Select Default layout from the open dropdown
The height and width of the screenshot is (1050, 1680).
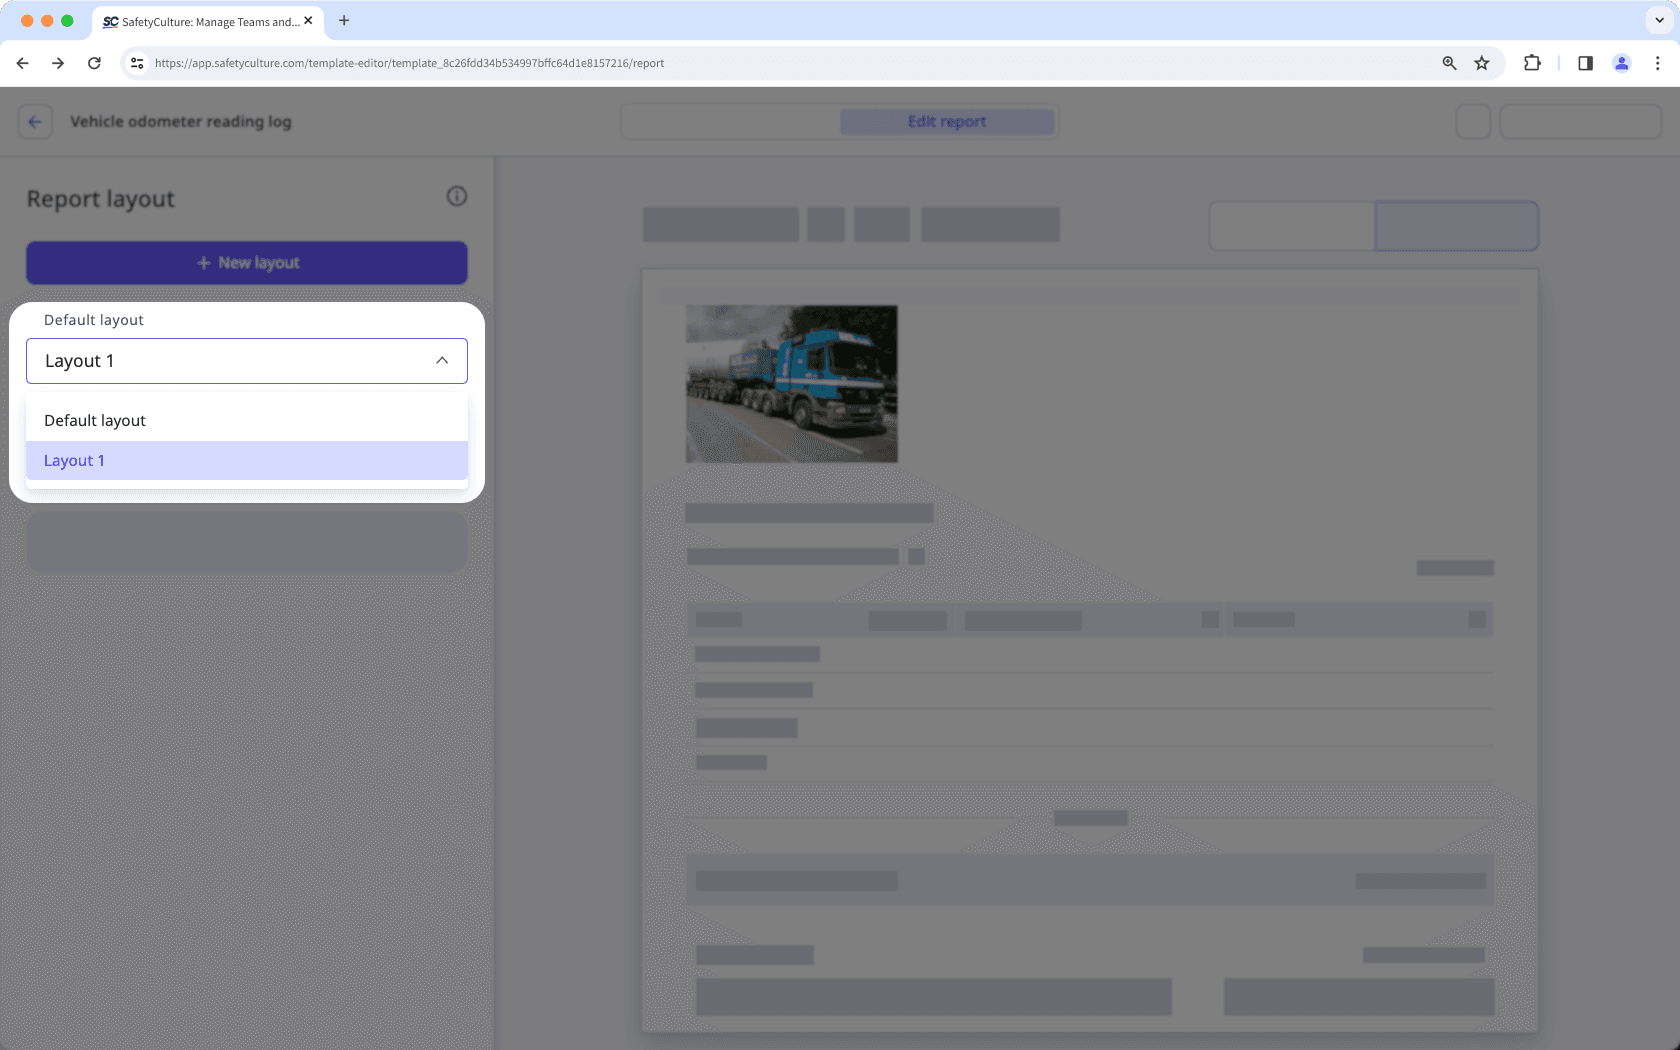click(94, 420)
